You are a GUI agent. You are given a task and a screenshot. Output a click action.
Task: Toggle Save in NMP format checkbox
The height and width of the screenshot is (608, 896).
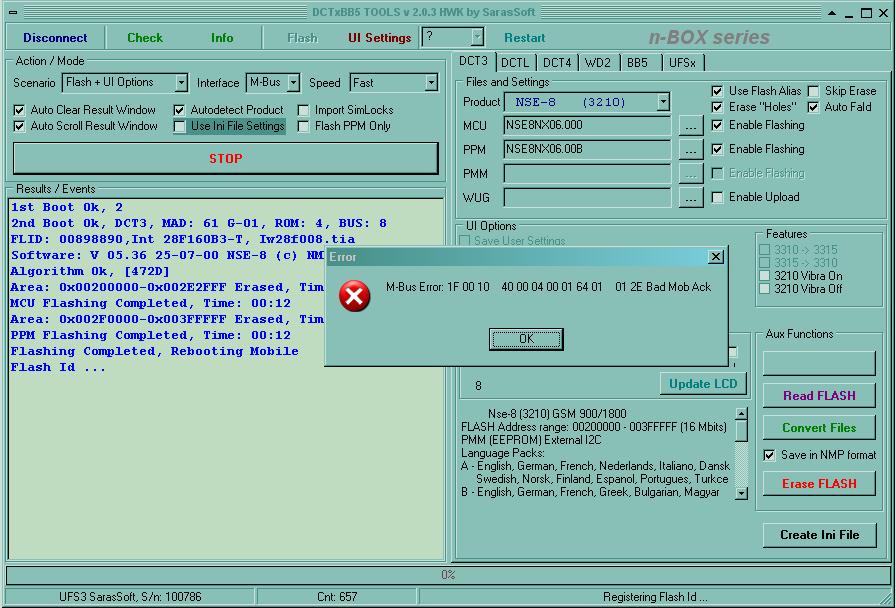(769, 455)
